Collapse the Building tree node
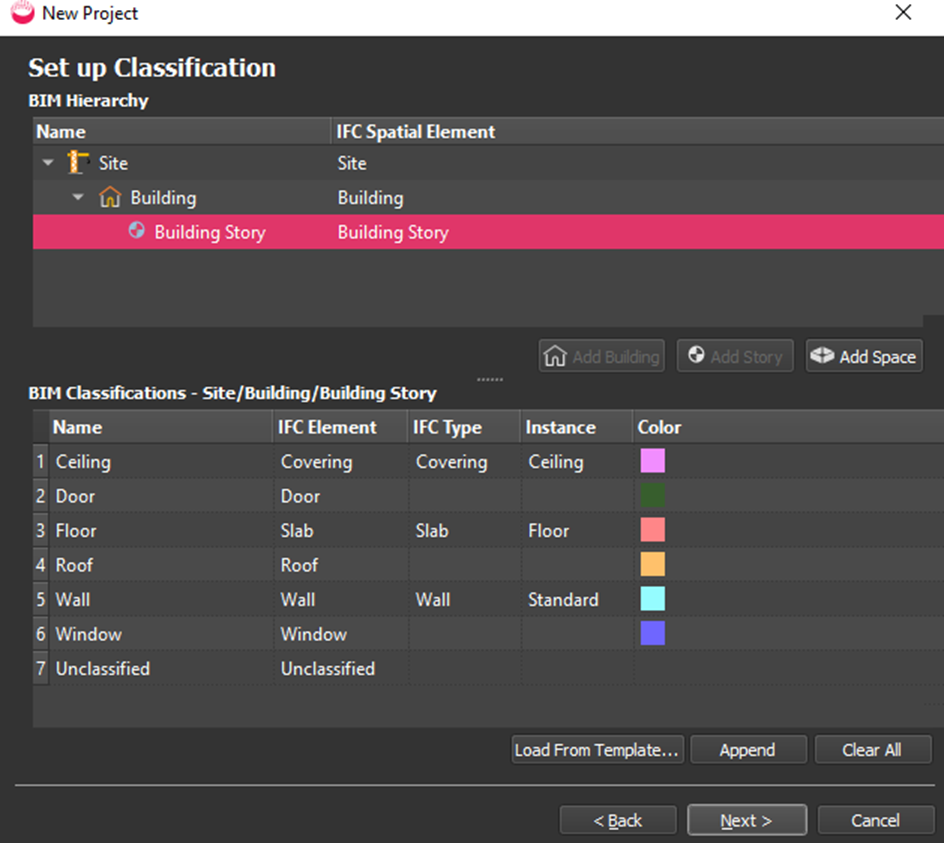944x843 pixels. (x=79, y=198)
